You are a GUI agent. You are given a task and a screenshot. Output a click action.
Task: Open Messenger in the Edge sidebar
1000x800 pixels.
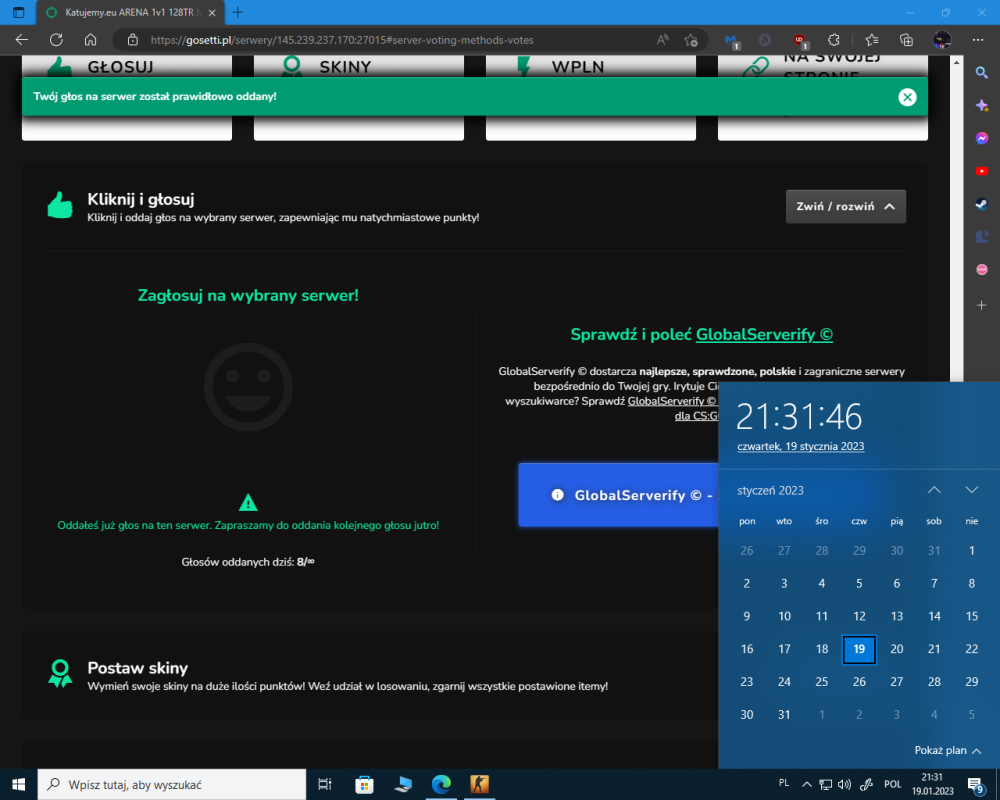point(982,138)
